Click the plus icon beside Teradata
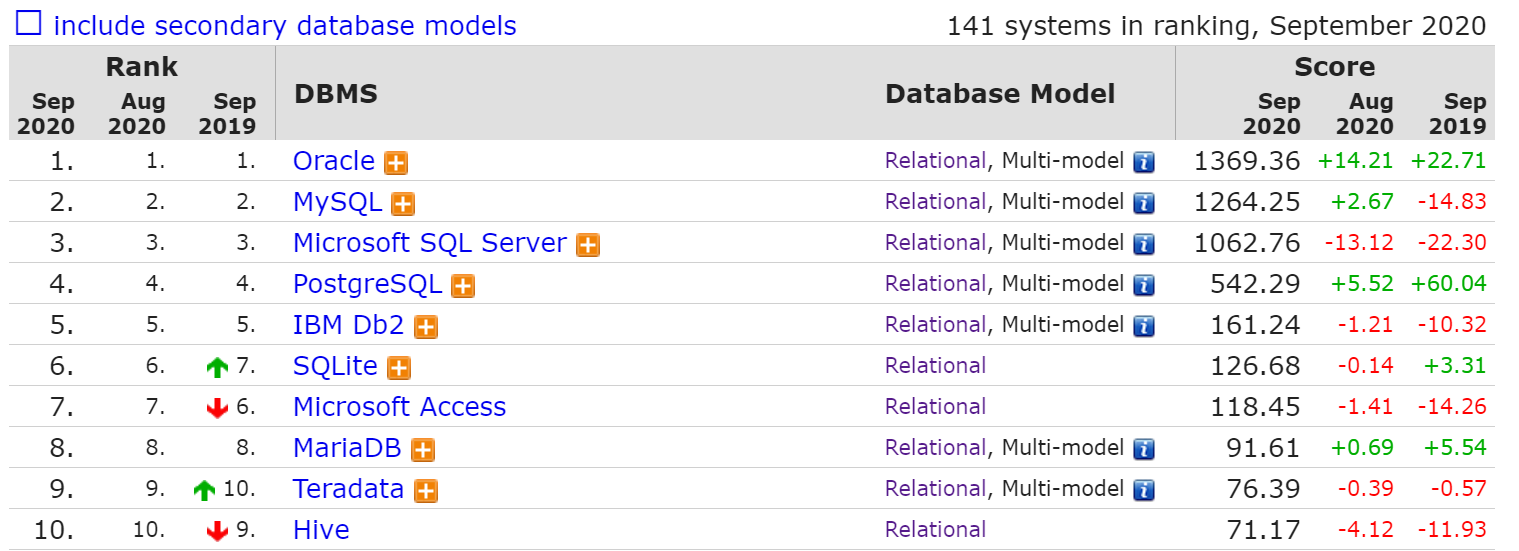Viewport: 1519px width, 551px height. coord(426,491)
